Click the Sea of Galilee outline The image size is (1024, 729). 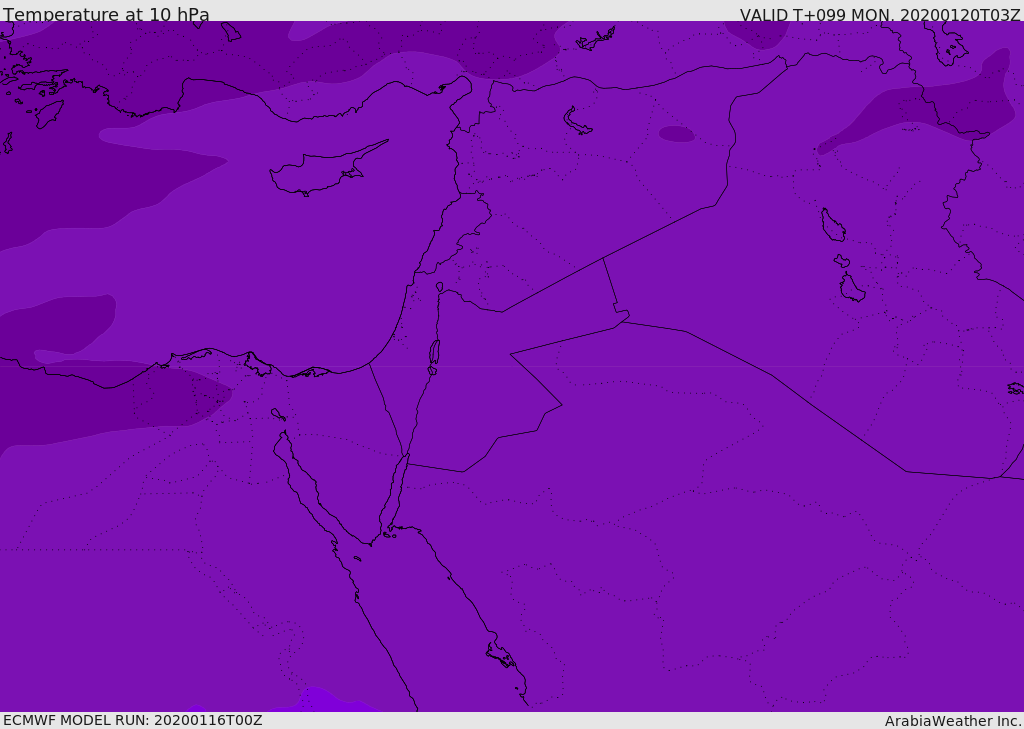pos(439,287)
